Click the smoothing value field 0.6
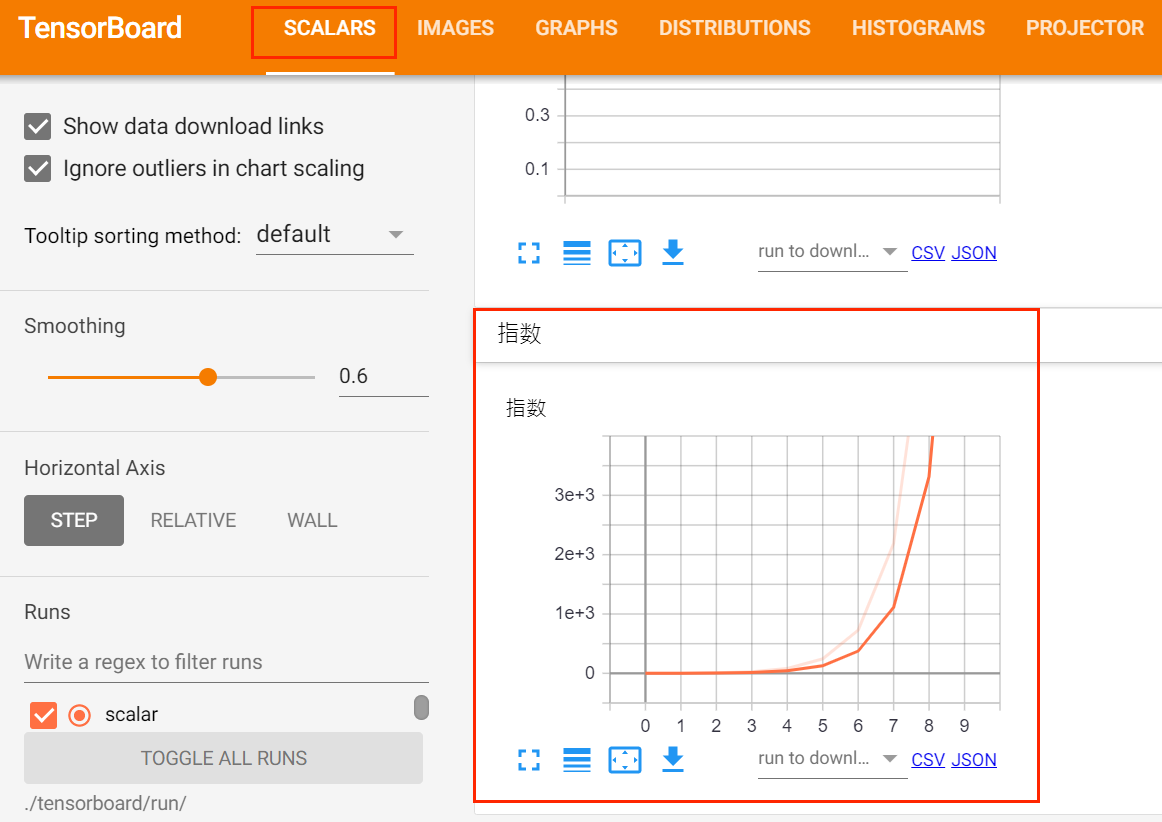This screenshot has width=1162, height=822. coord(384,377)
